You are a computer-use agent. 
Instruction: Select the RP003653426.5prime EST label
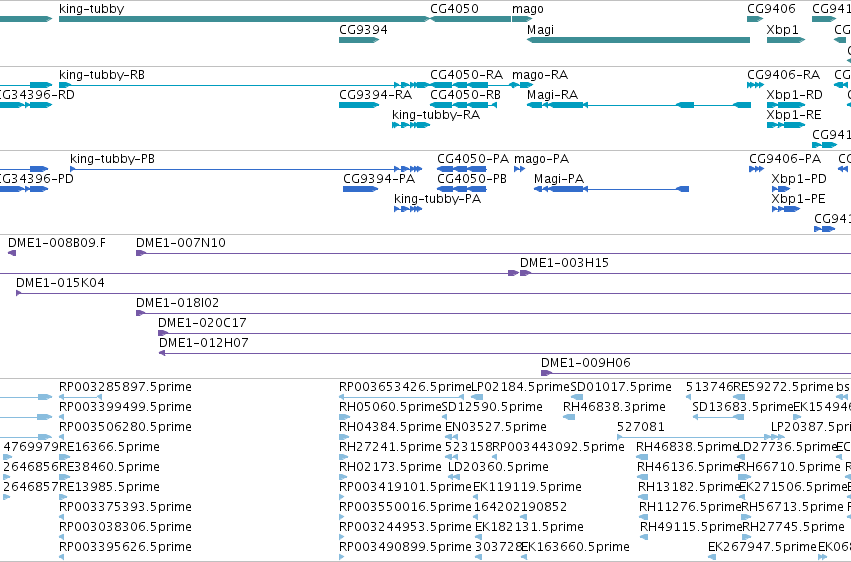click(x=405, y=387)
